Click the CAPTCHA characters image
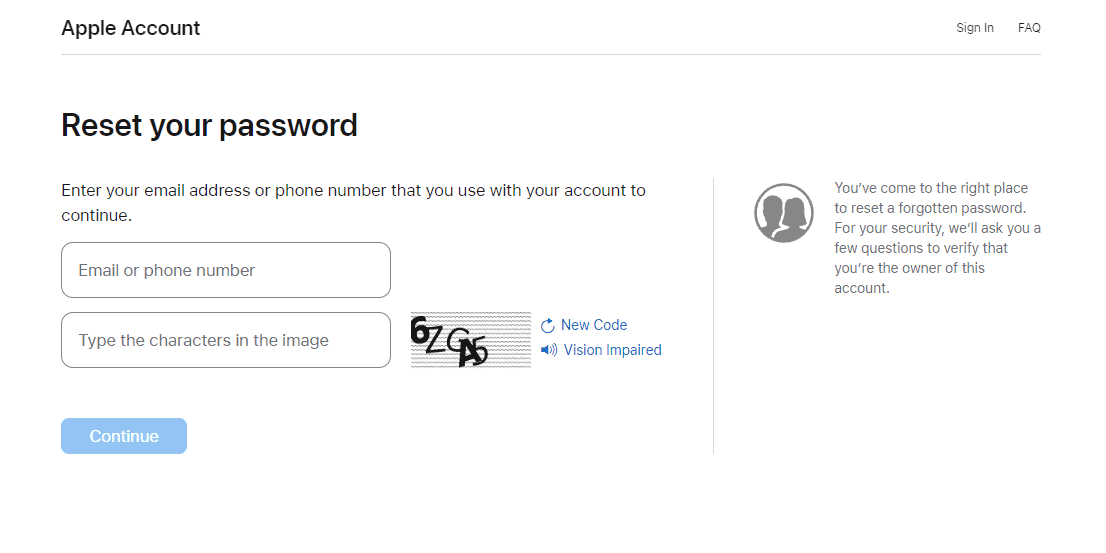1106x553 pixels. click(x=470, y=340)
